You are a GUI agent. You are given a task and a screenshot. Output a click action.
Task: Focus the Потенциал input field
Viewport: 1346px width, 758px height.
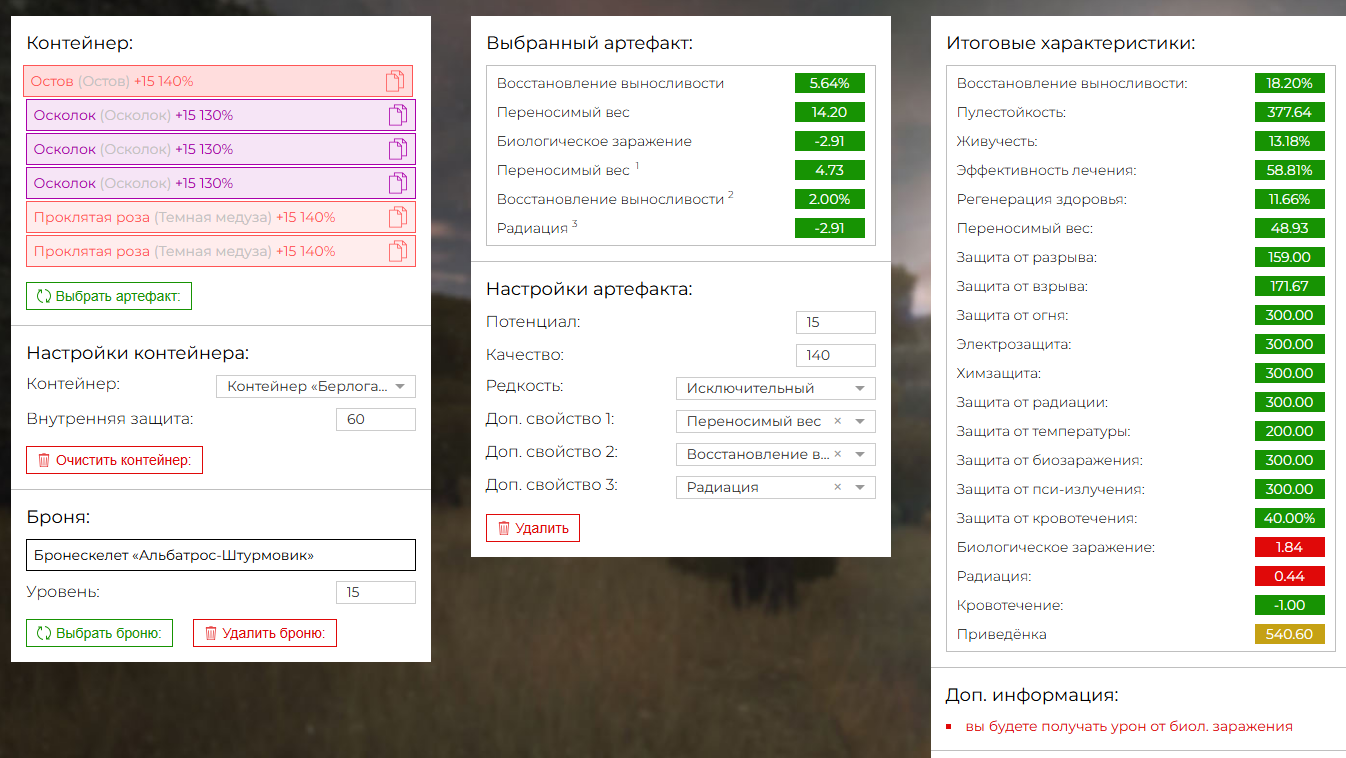point(835,322)
